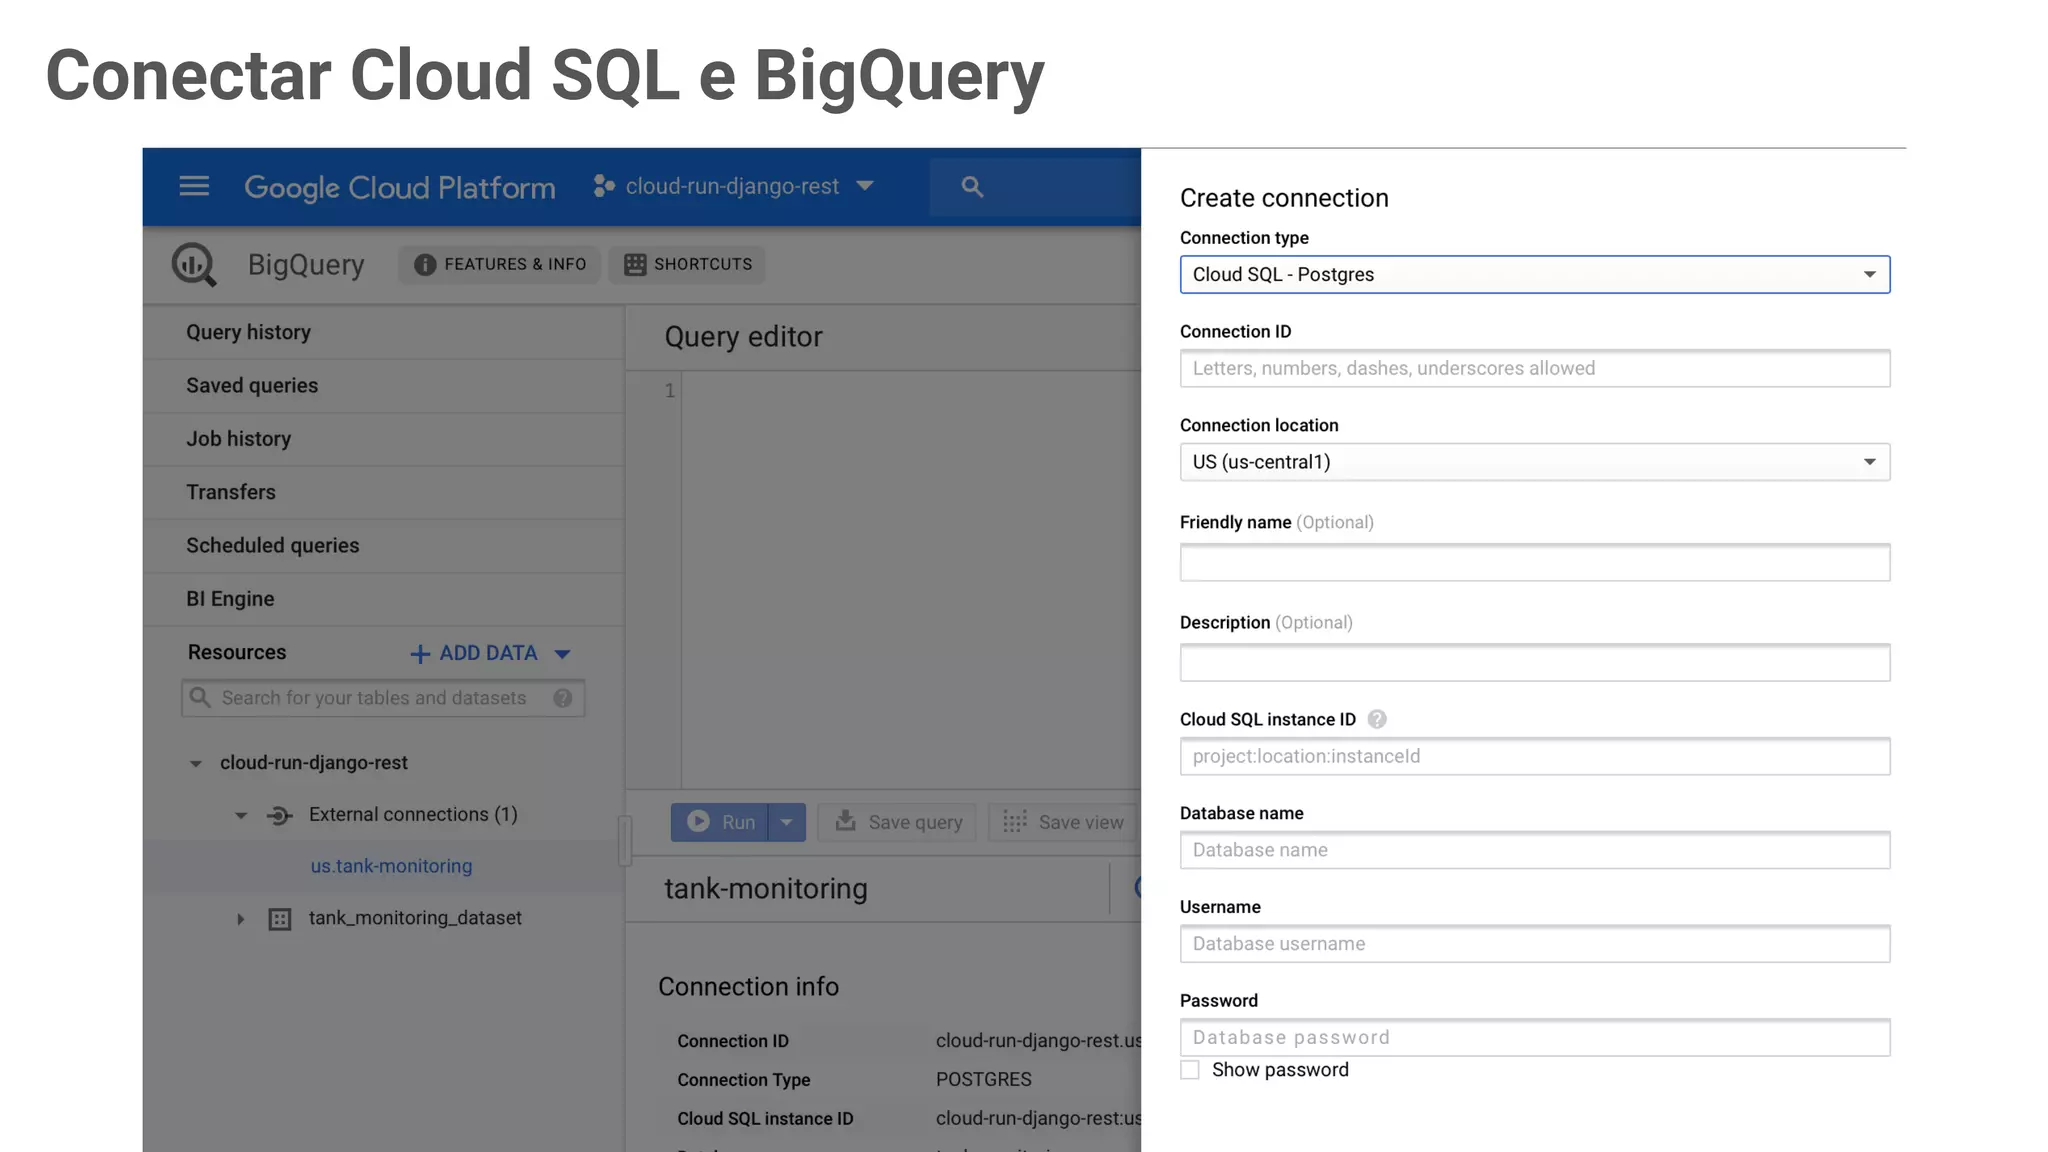Click the project hexagon icon beside cloud-run-django-rest
Viewport: 2048px width, 1152px height.
603,186
